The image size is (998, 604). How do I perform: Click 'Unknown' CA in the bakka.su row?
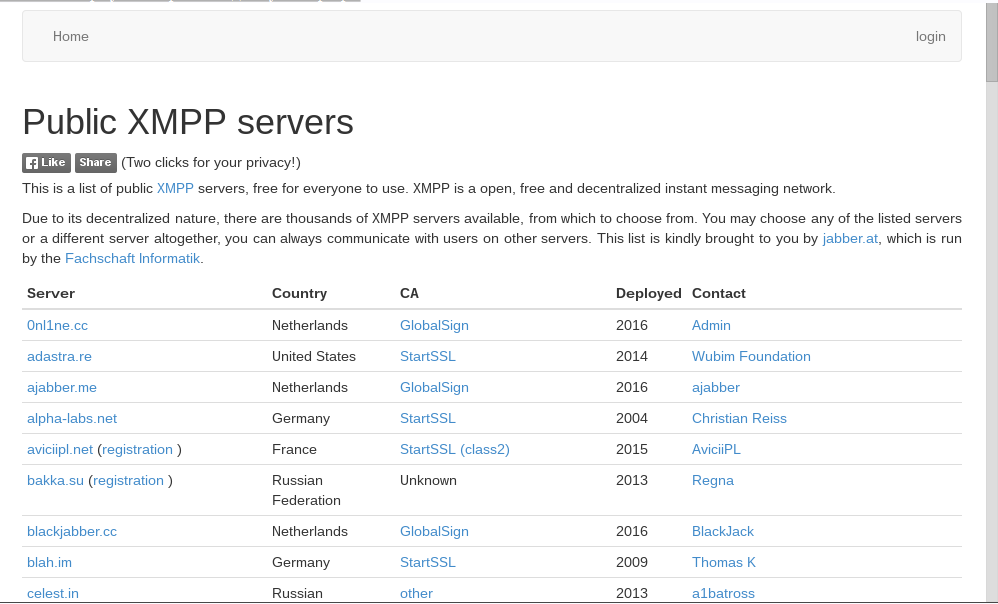tap(428, 481)
